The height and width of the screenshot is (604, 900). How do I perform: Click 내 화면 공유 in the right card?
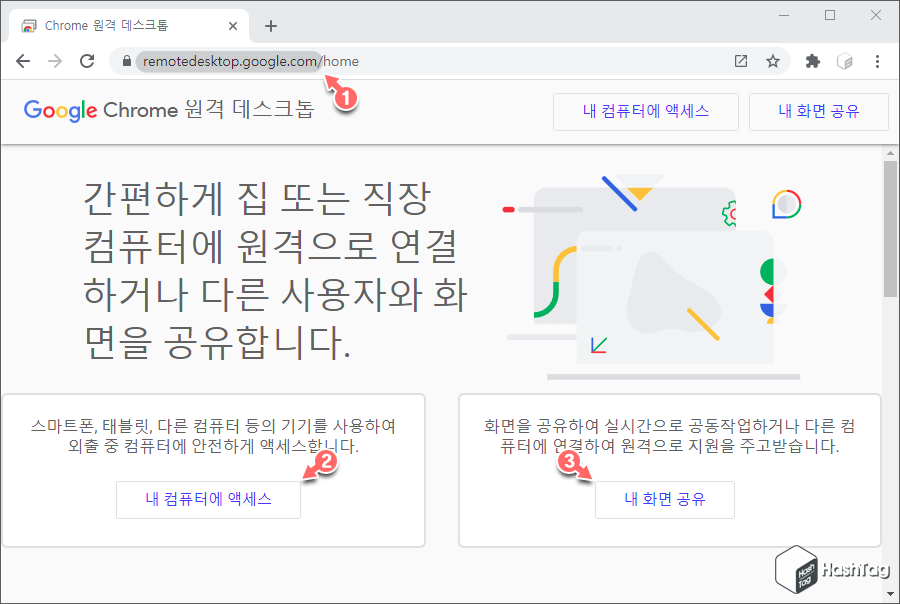point(664,499)
